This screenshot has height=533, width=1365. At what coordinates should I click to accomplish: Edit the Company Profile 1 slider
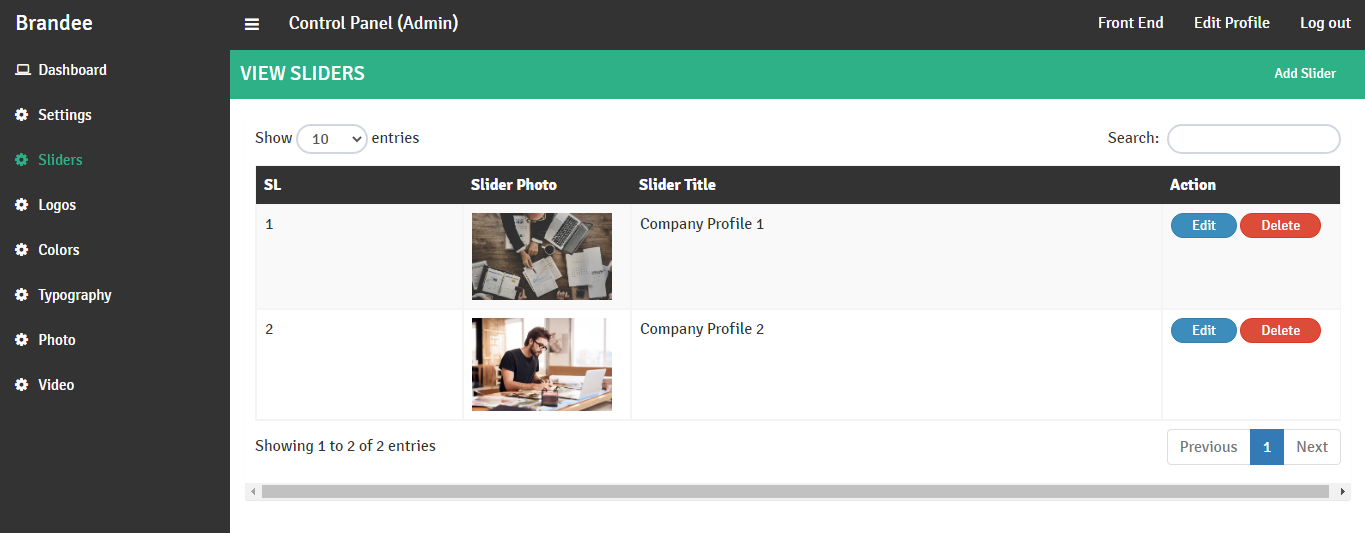pos(1203,226)
